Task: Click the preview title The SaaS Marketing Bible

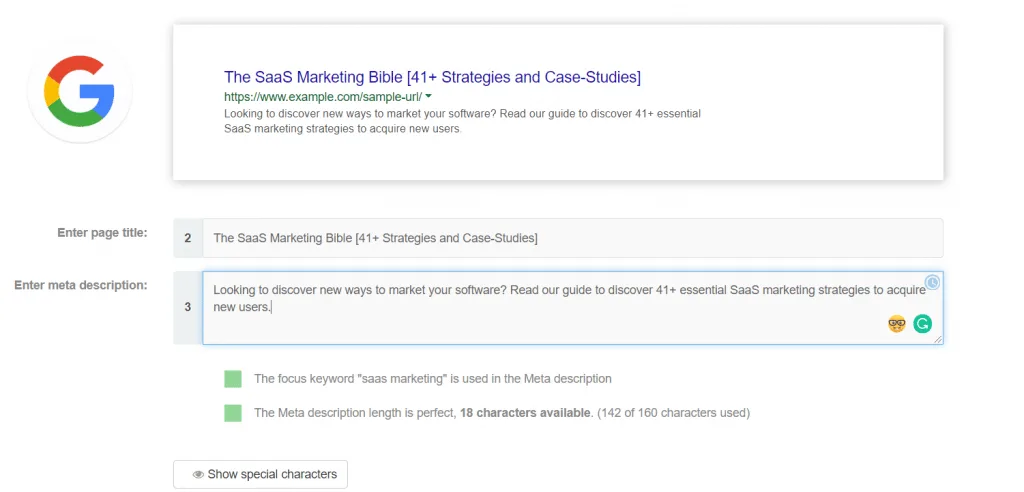Action: coord(432,77)
